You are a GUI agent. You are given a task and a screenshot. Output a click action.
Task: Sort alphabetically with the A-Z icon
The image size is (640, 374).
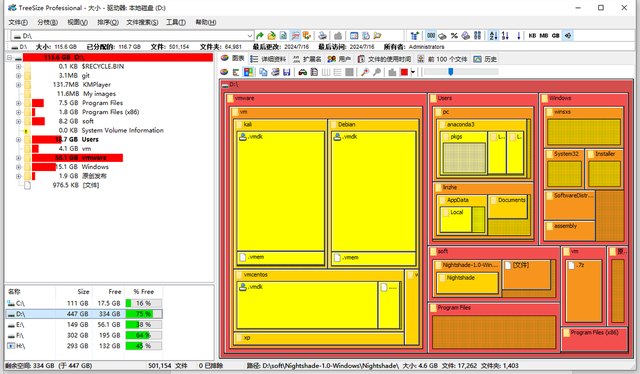click(493, 36)
